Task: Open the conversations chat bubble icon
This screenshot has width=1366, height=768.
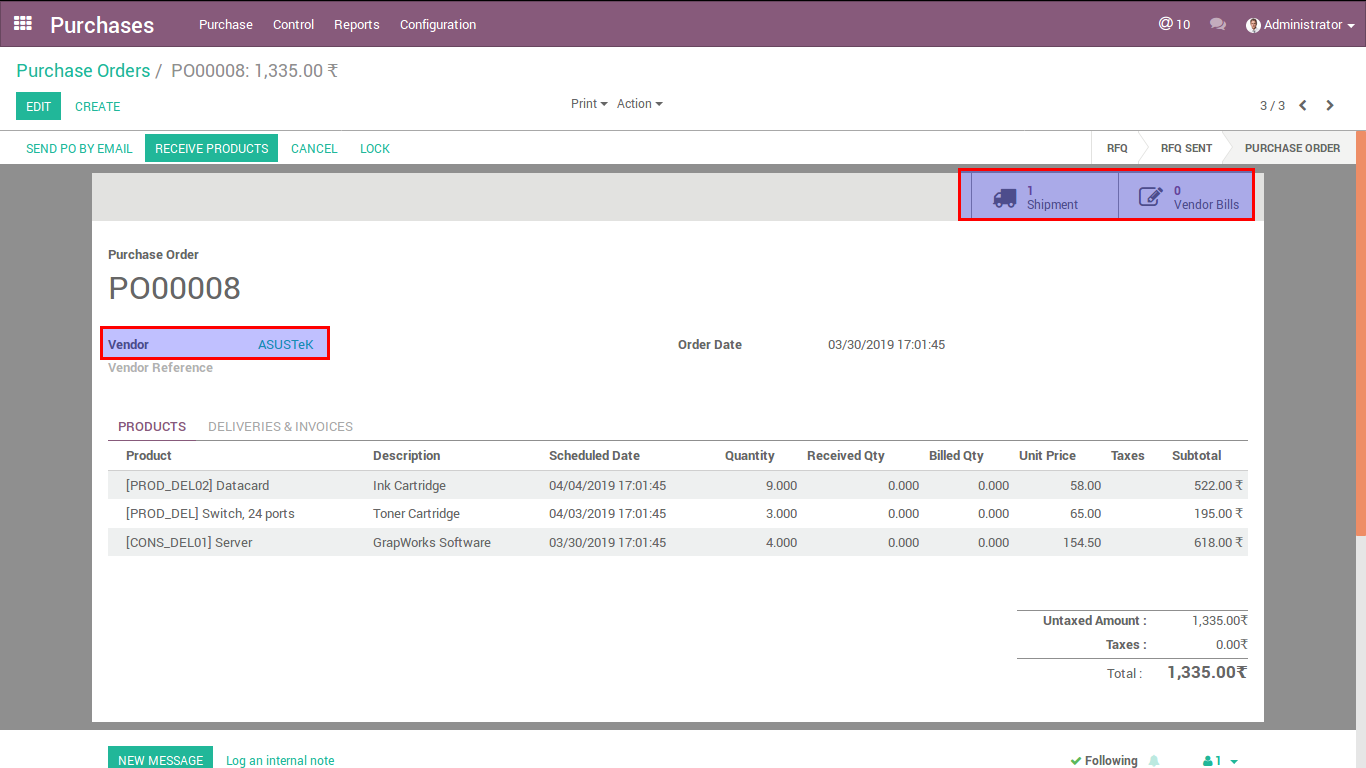Action: click(x=1217, y=24)
